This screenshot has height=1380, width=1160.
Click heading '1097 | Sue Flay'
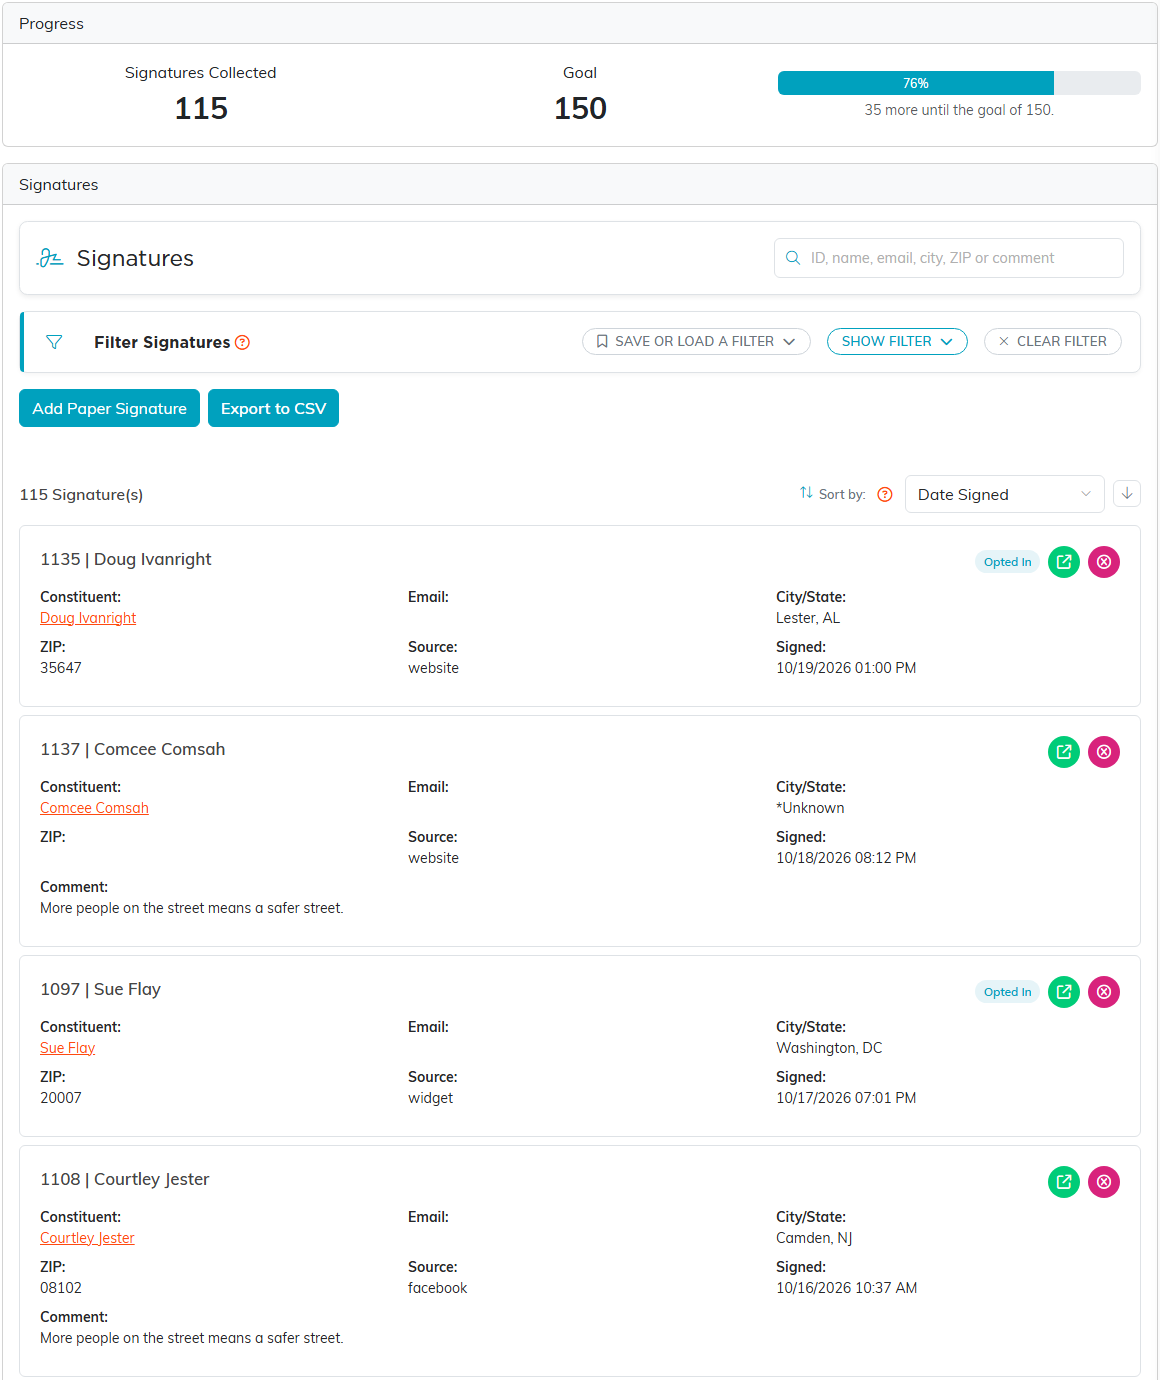click(x=100, y=989)
